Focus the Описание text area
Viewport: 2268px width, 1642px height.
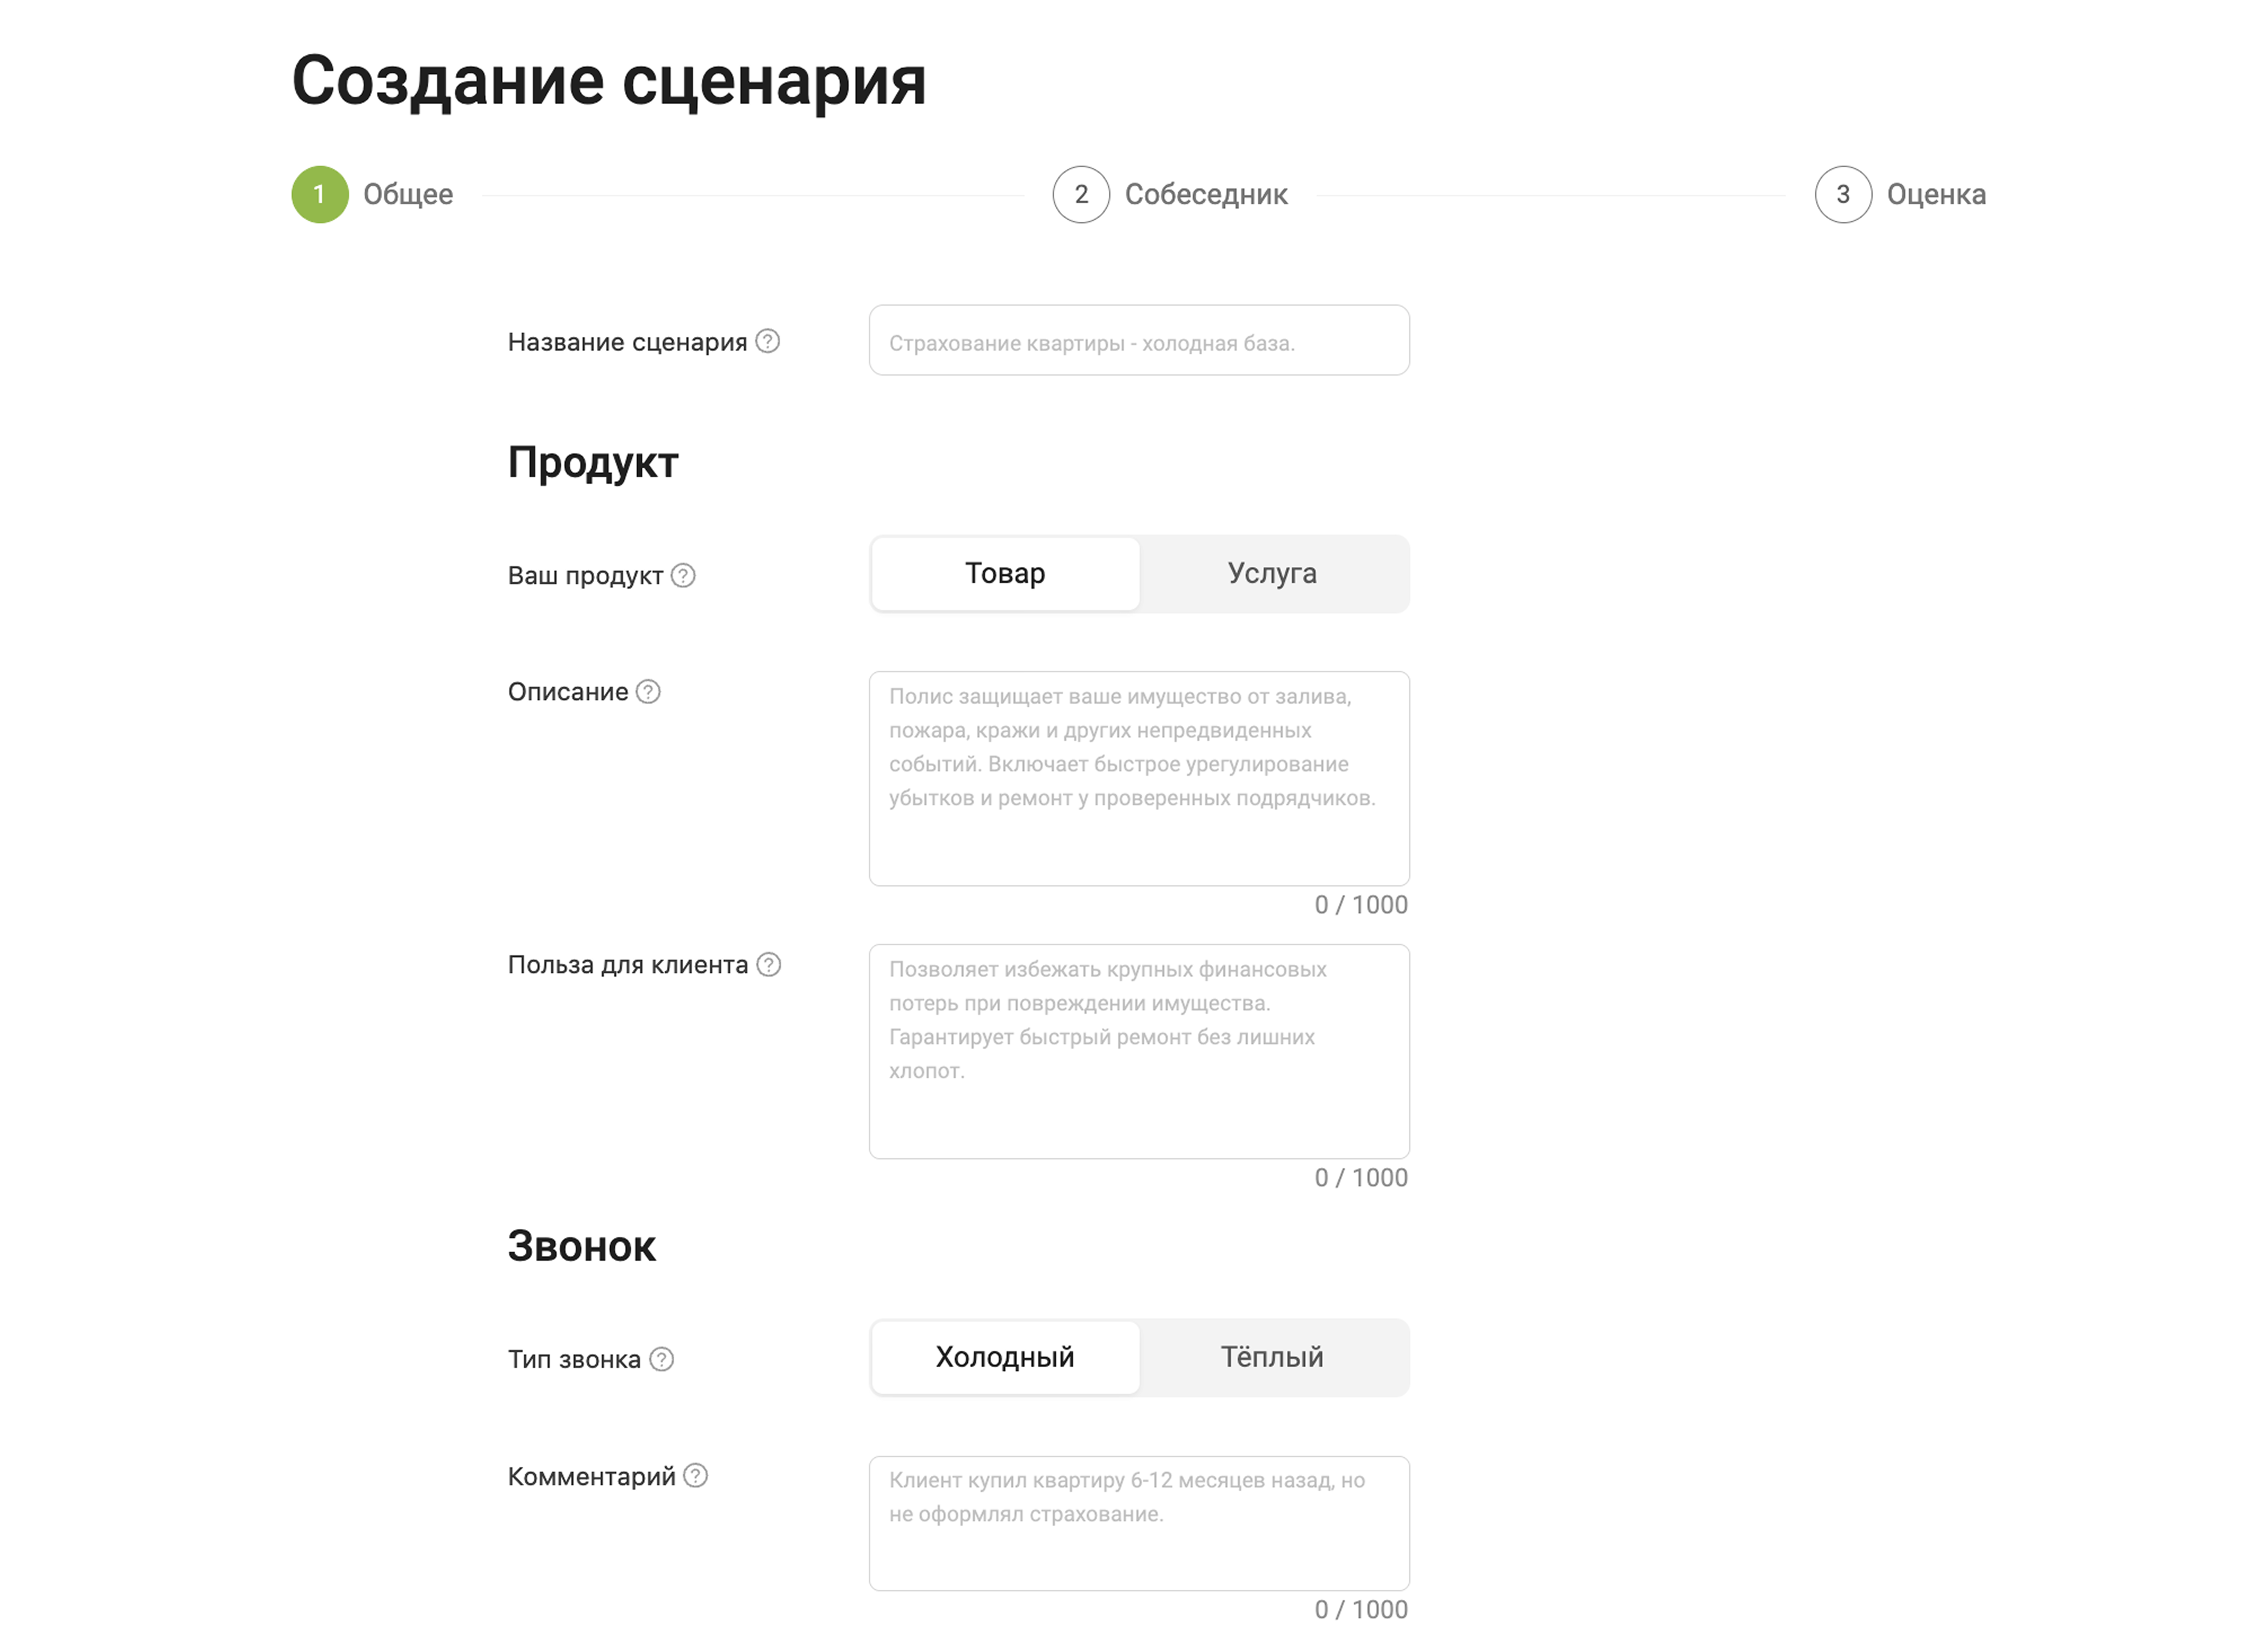coord(1139,779)
